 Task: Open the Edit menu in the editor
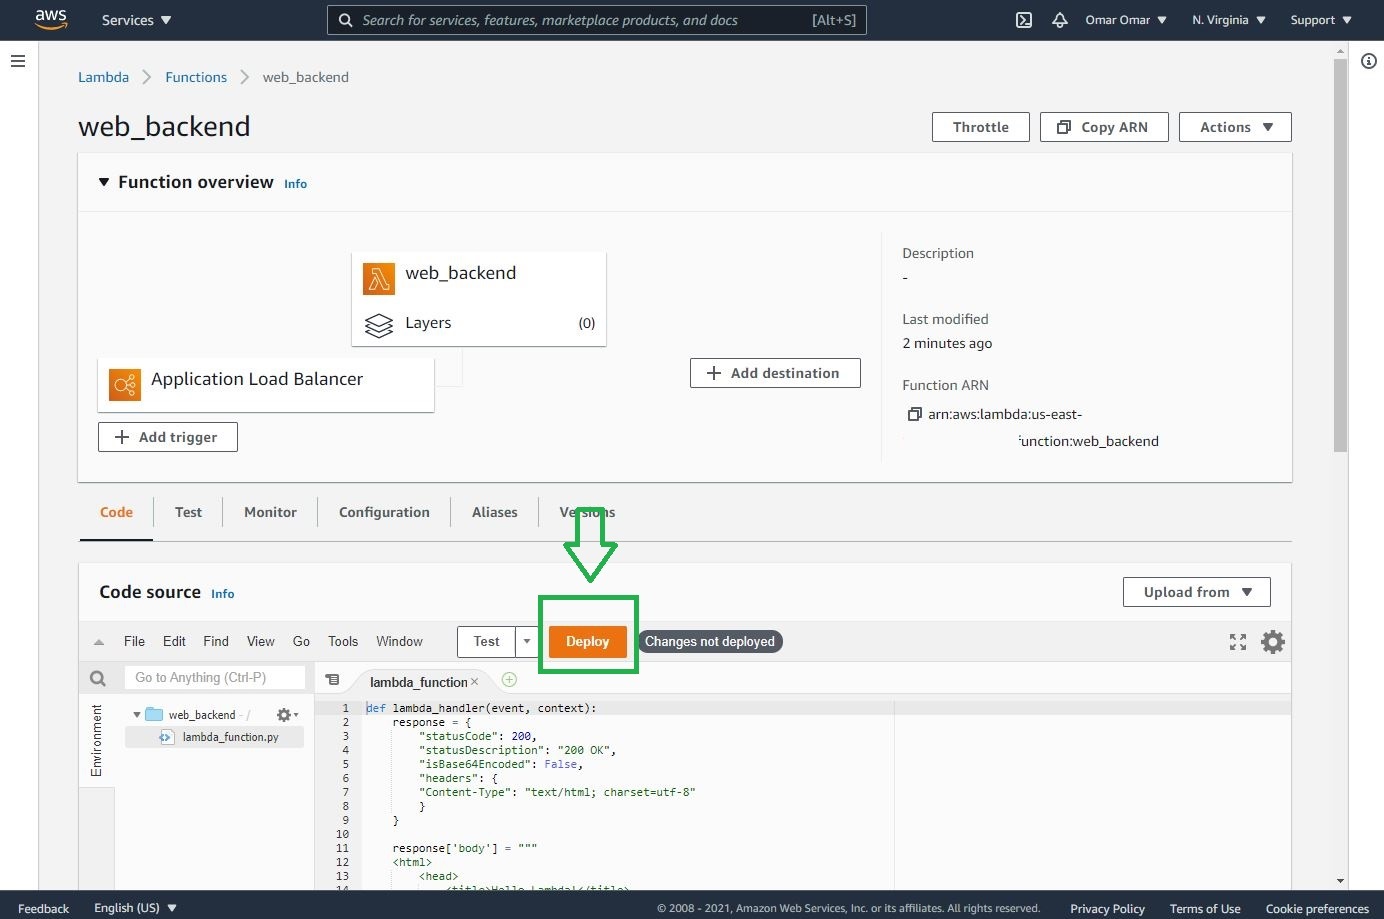click(x=174, y=642)
